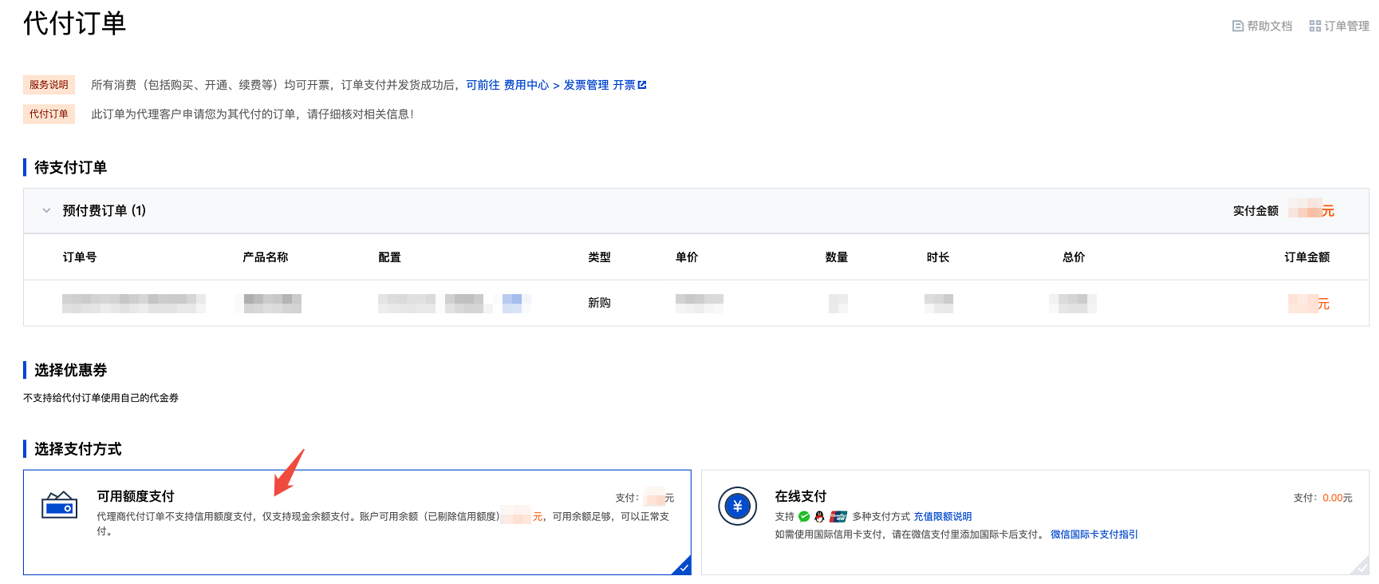Open the 微信国际卡支付指引 link

[x=1094, y=535]
